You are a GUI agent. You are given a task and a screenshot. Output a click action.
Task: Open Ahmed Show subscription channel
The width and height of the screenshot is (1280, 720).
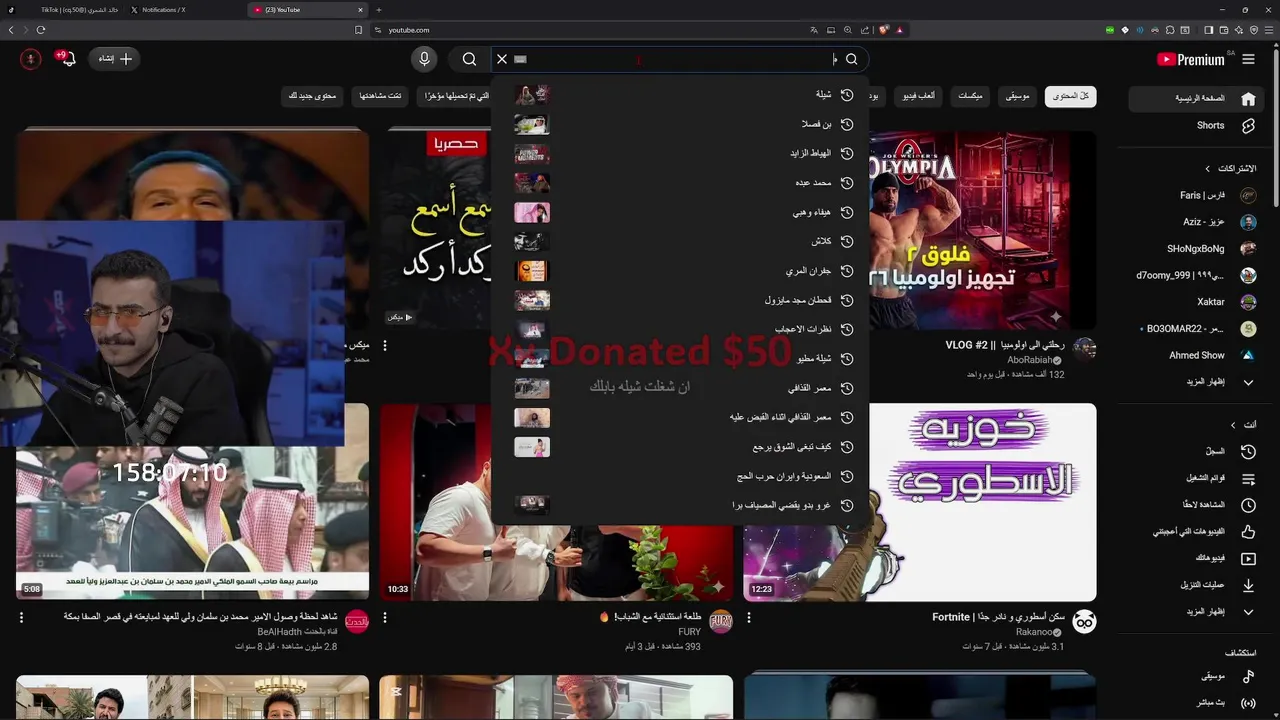tap(1194, 355)
